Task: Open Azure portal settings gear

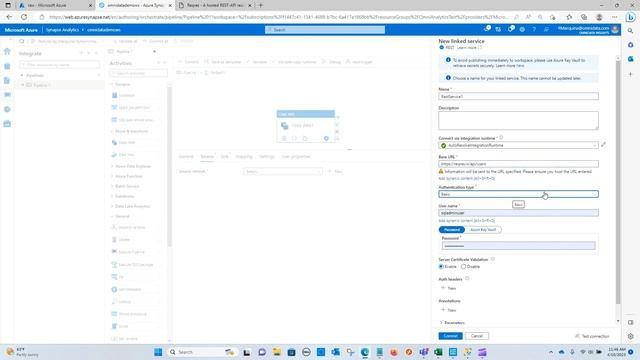Action: 522,29
